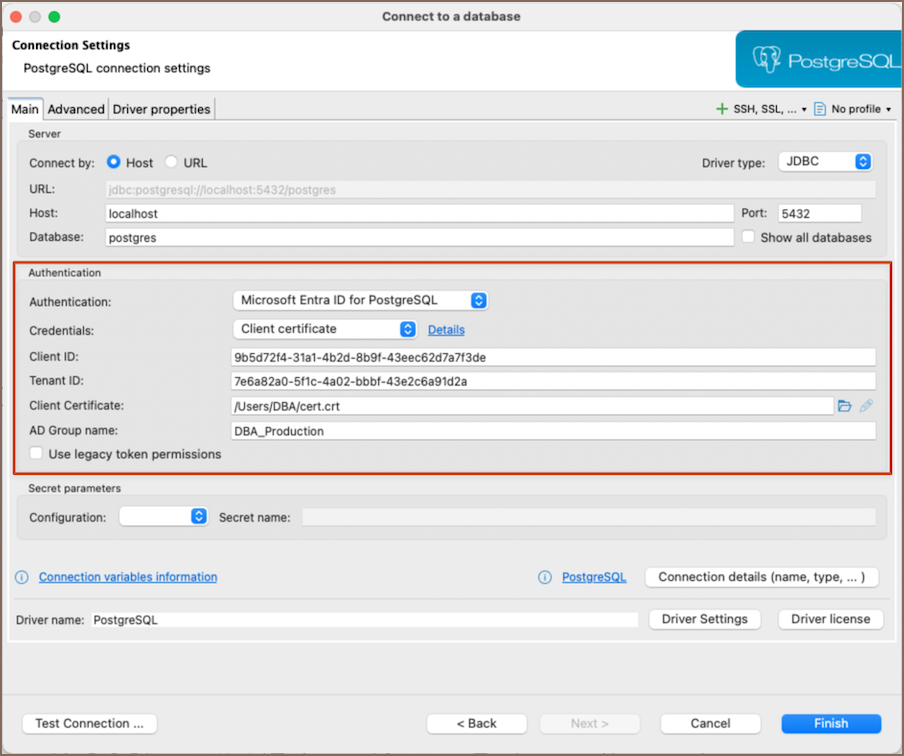904x756 pixels.
Task: Click info icon next to PostgreSQL link
Action: point(545,577)
